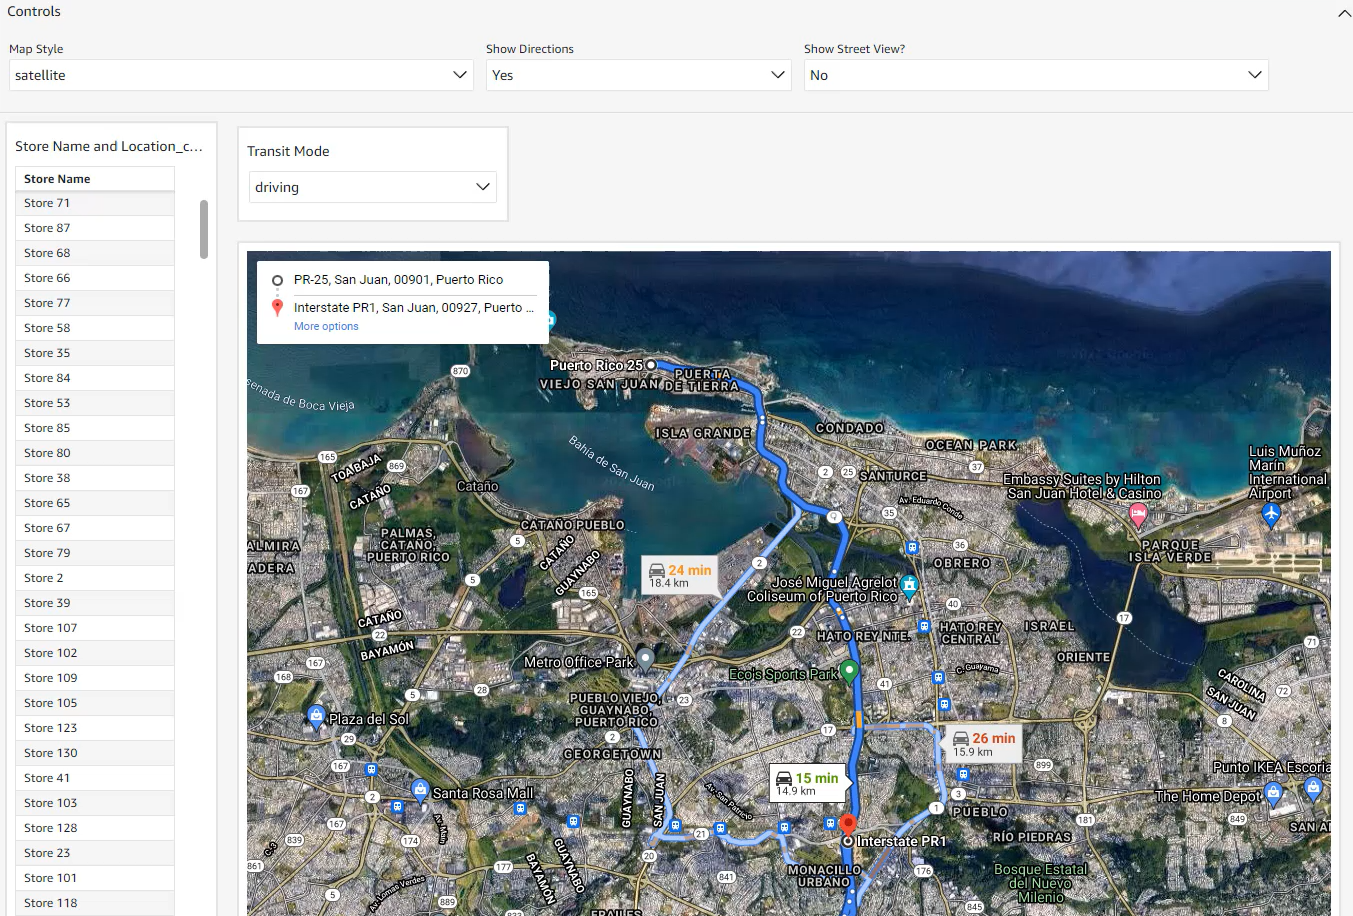Click the Plaza del Sol shopping icon
The height and width of the screenshot is (916, 1353).
[316, 716]
